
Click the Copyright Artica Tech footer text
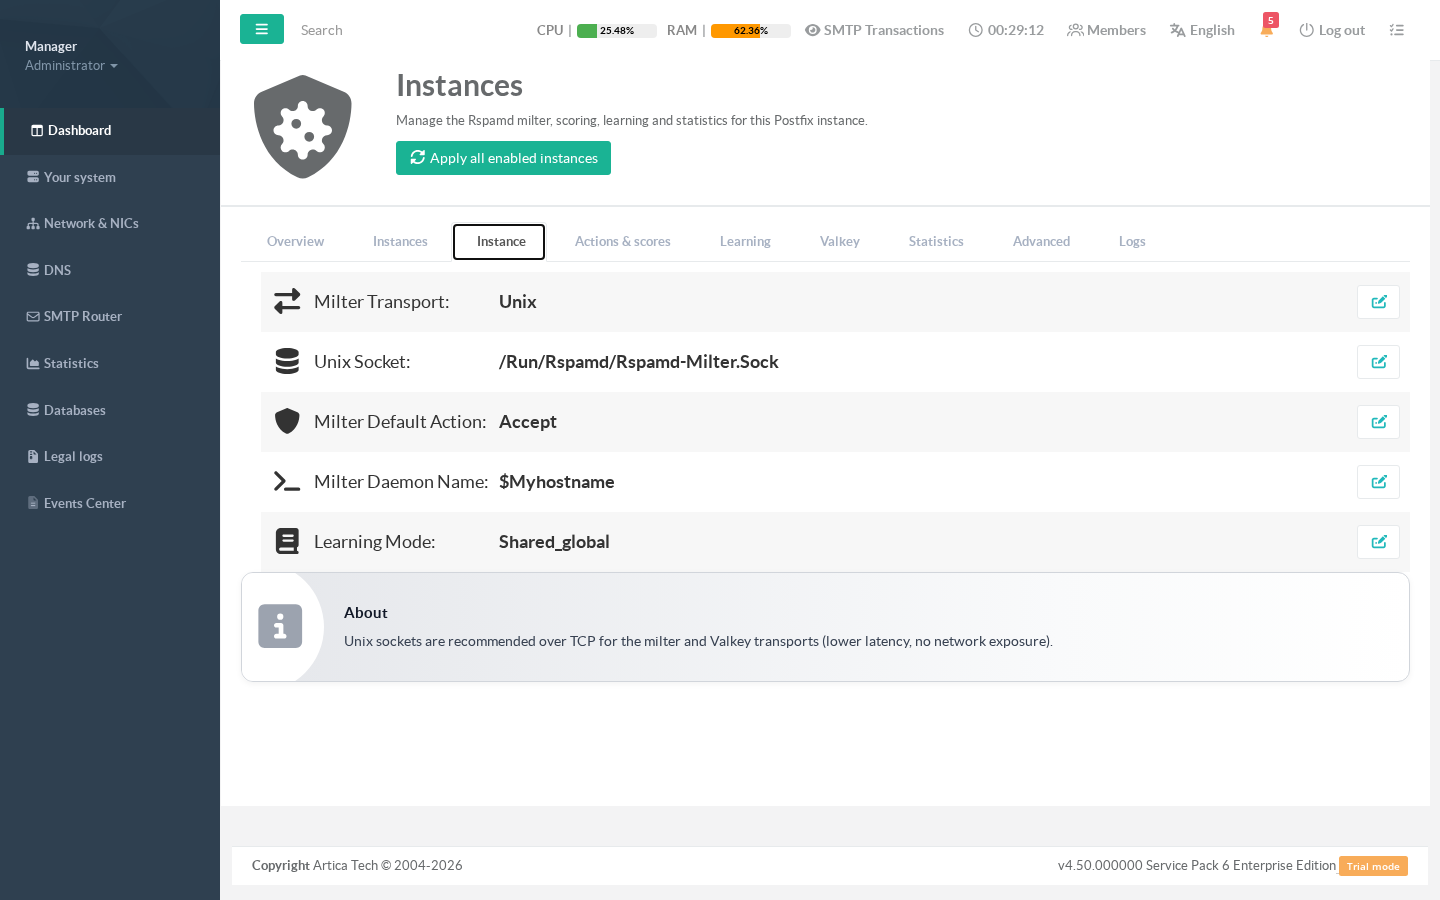tap(357, 865)
